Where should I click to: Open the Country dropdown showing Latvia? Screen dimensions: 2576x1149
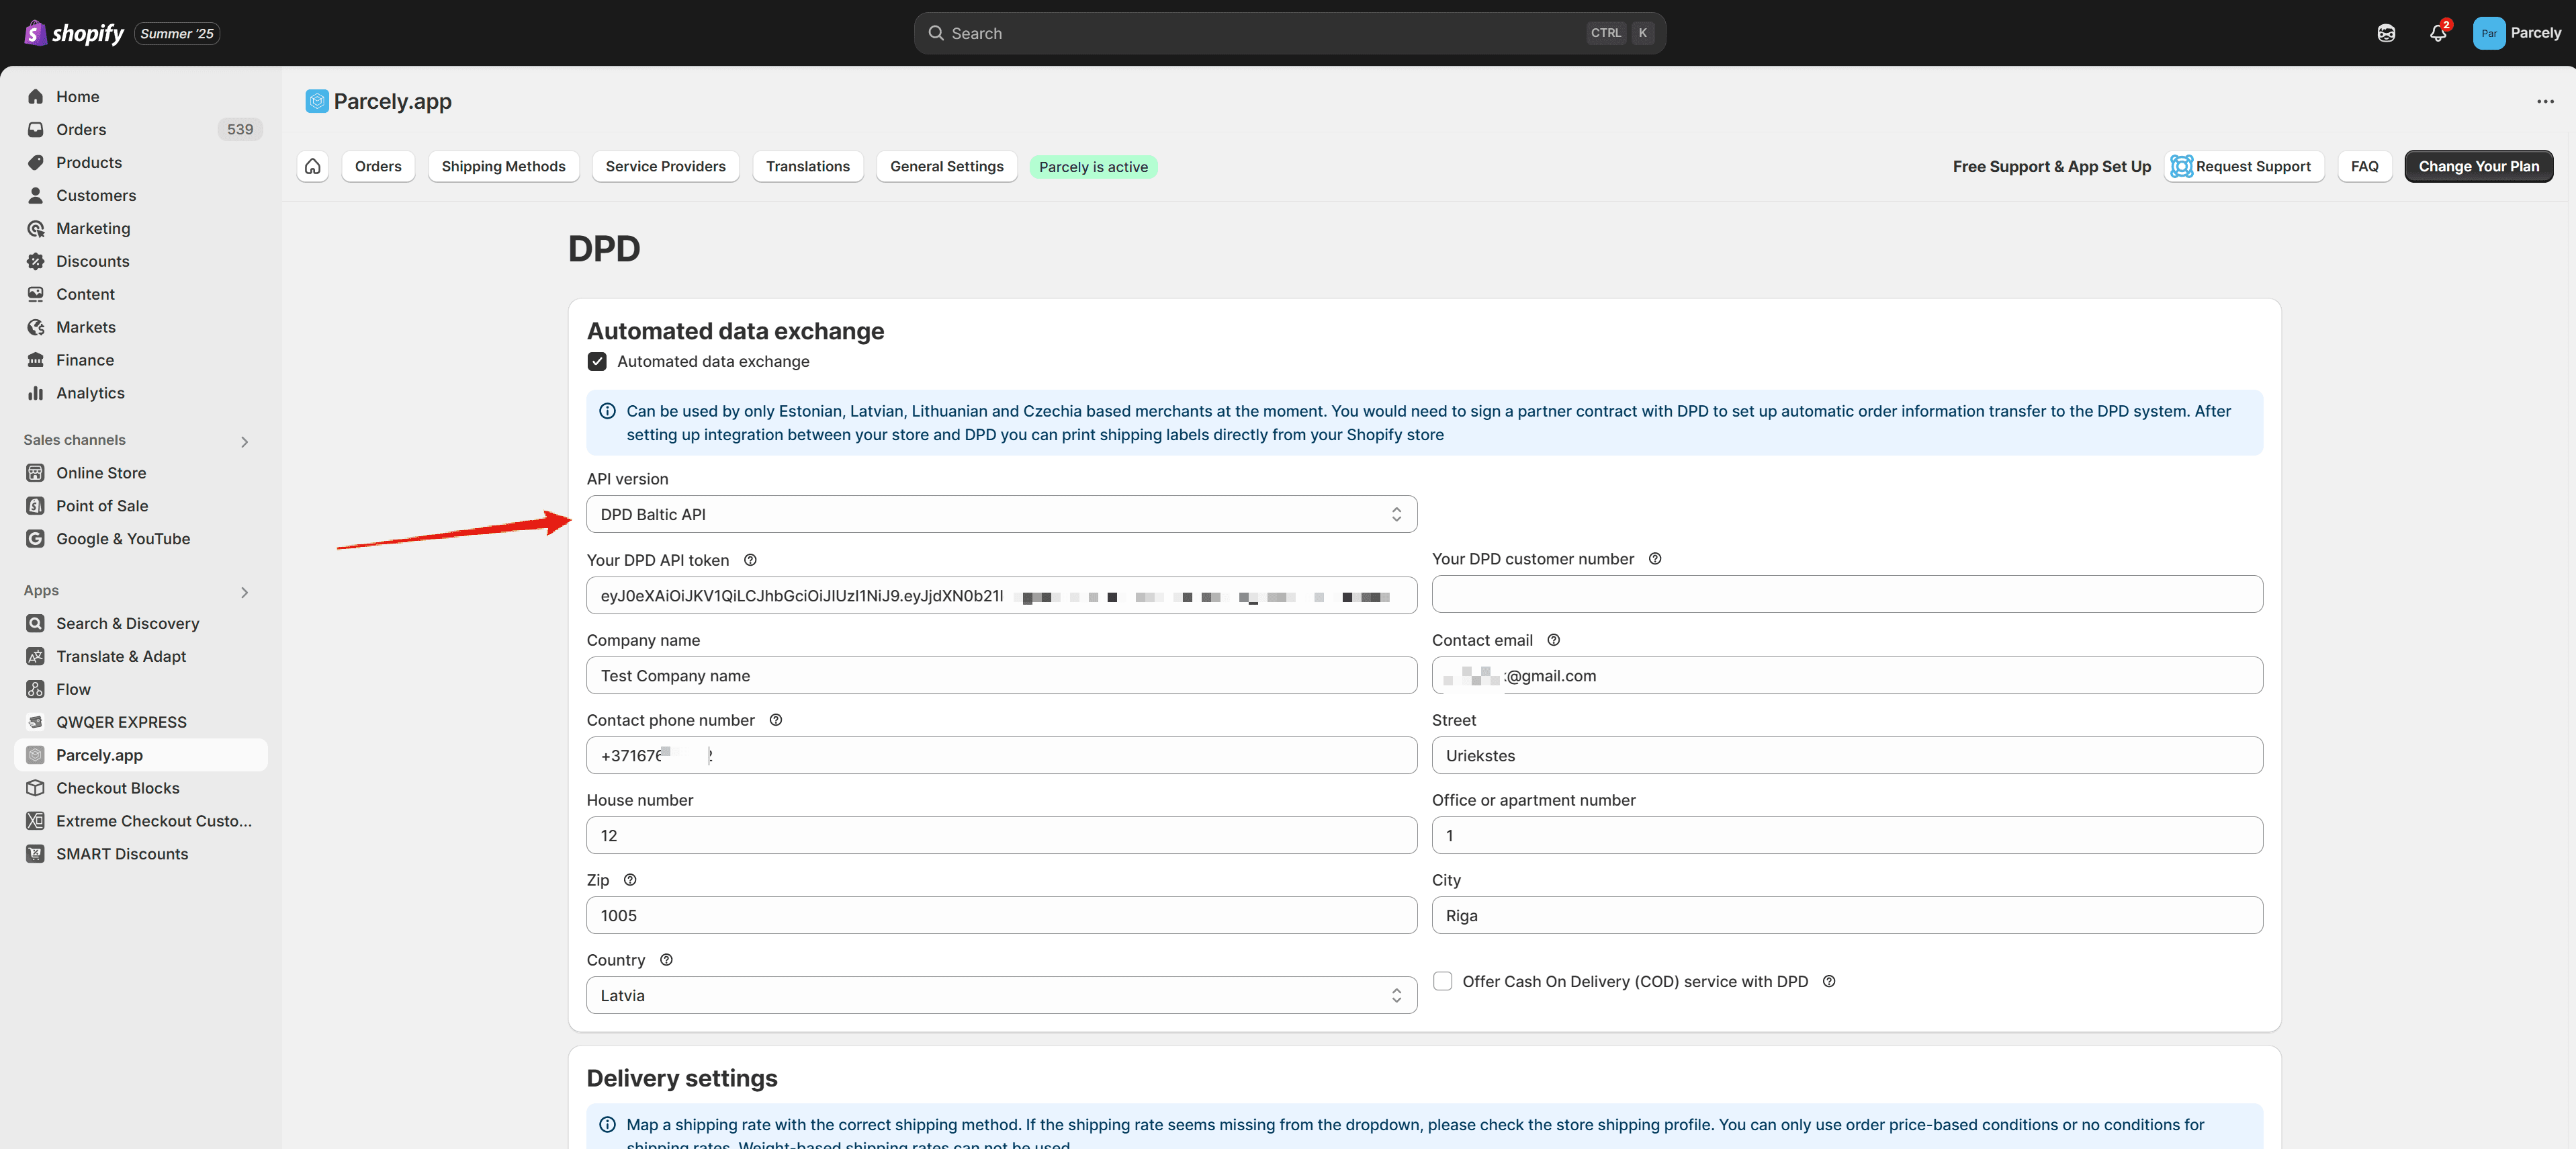click(1001, 995)
